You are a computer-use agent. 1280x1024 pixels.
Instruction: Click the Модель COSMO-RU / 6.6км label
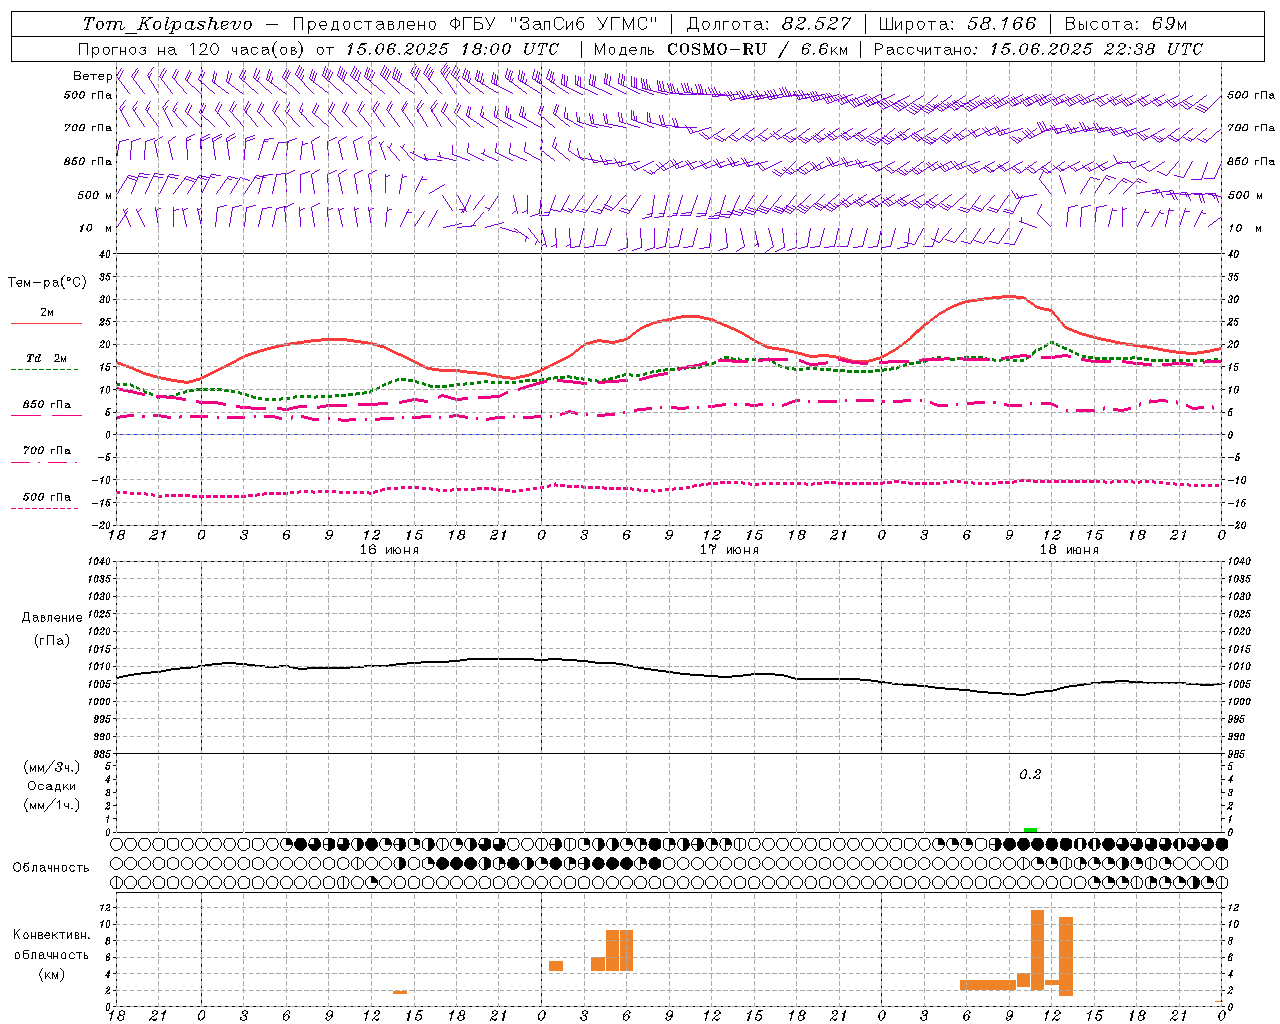721,49
